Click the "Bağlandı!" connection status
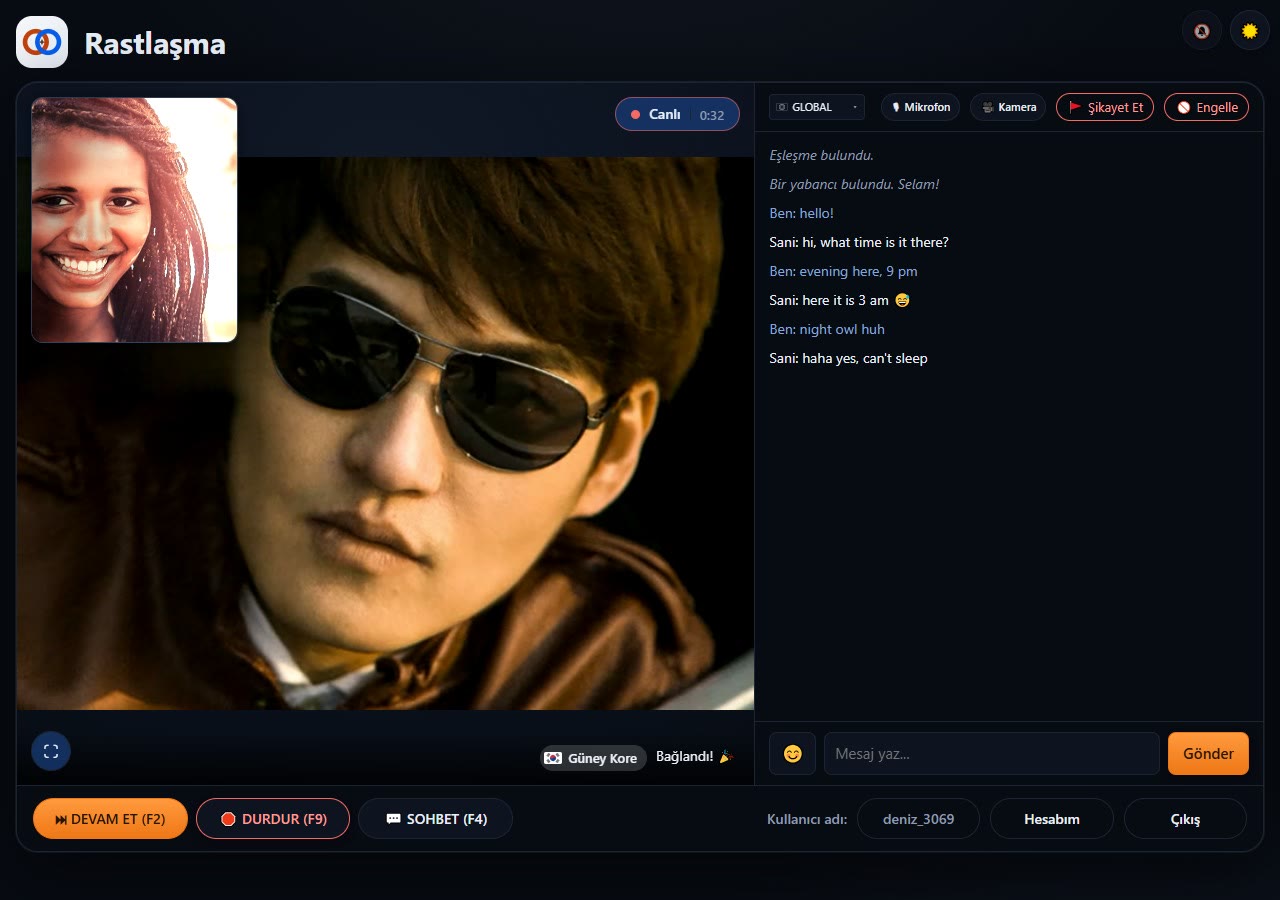The height and width of the screenshot is (900, 1280). coord(695,757)
